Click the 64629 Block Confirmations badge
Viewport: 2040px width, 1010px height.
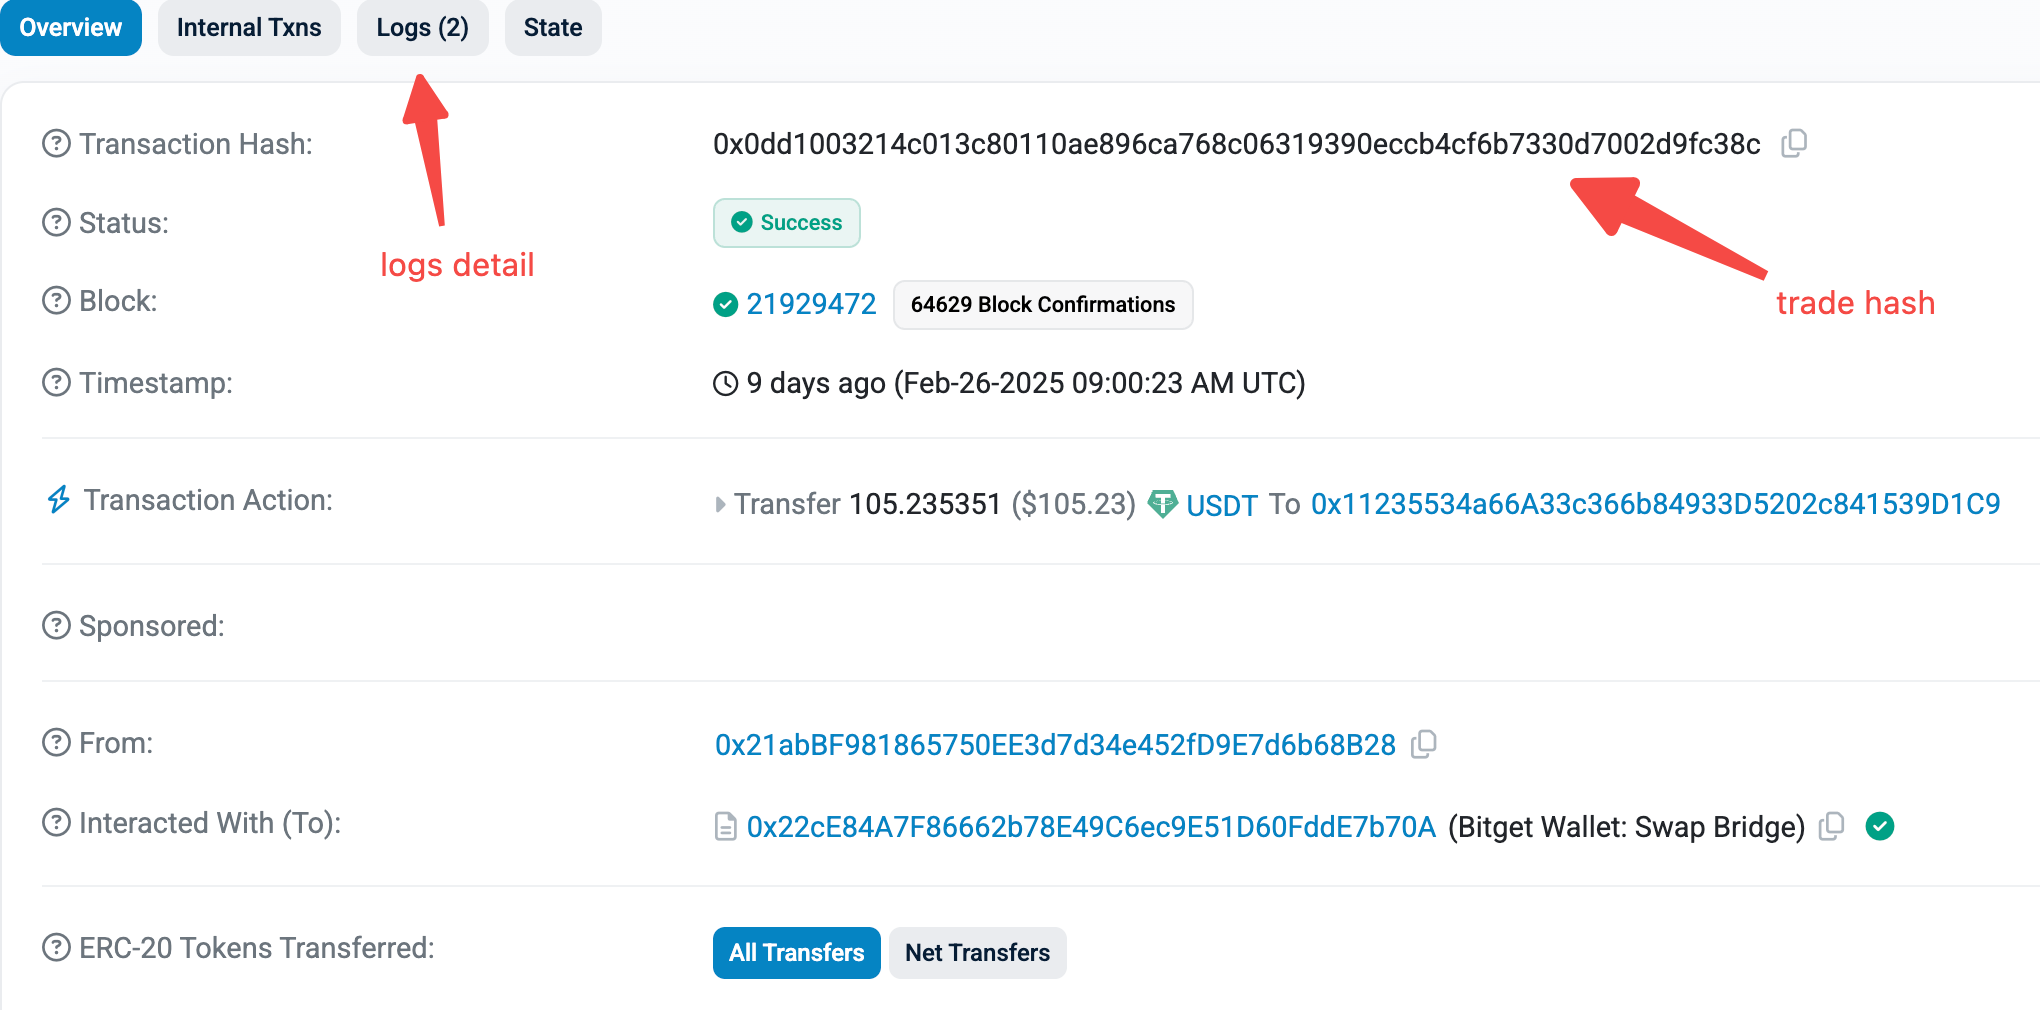click(1042, 304)
